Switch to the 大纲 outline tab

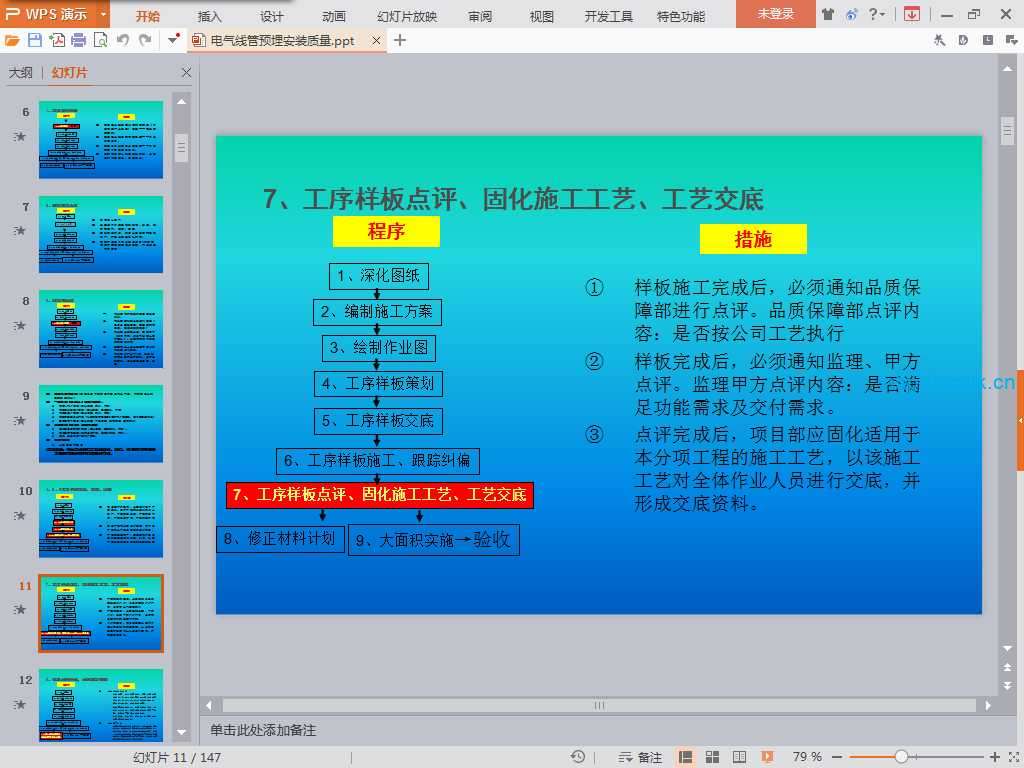pyautogui.click(x=21, y=73)
